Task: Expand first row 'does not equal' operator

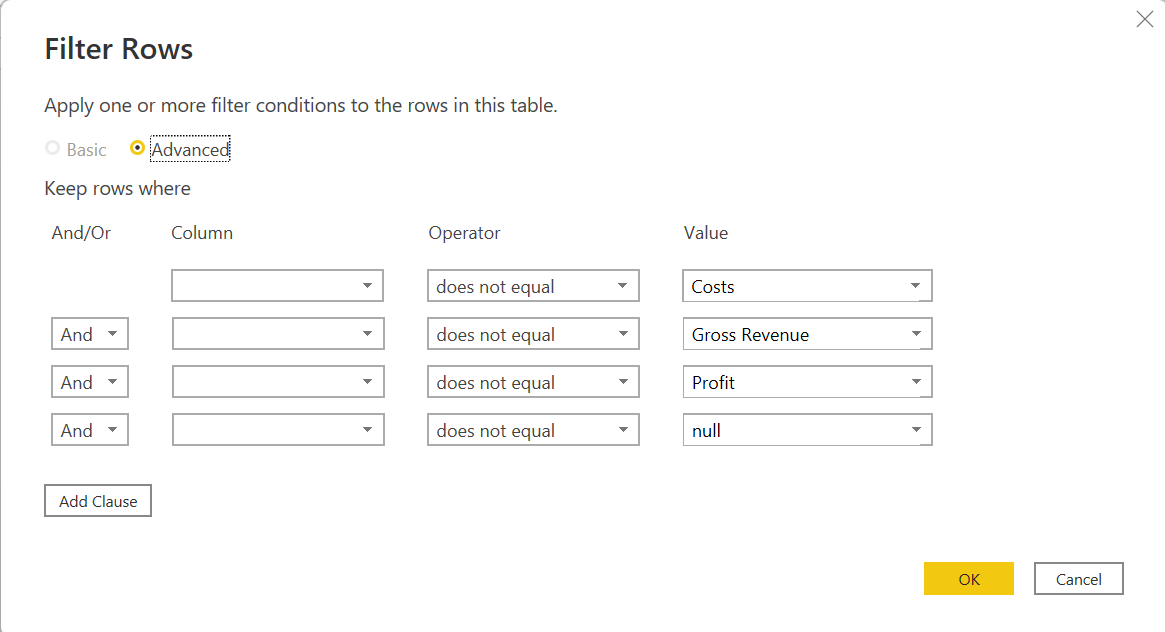Action: tap(533, 286)
